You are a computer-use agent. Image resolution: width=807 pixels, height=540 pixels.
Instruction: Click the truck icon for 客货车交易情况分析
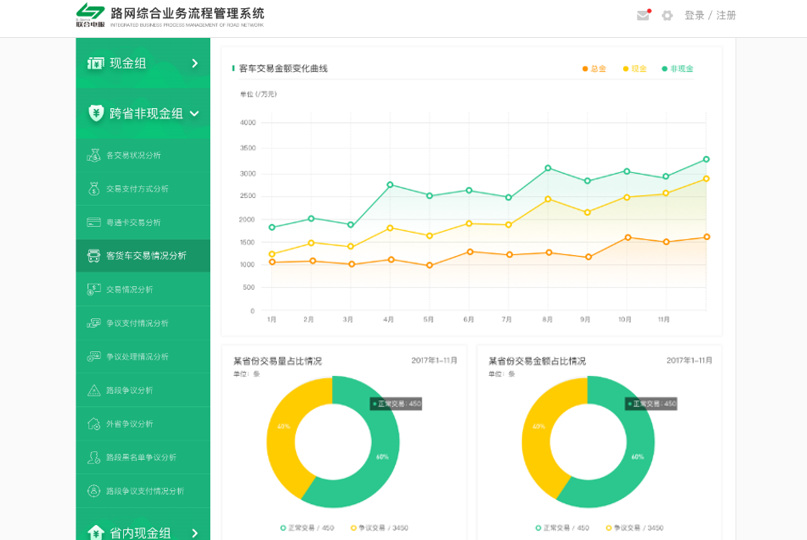click(94, 256)
